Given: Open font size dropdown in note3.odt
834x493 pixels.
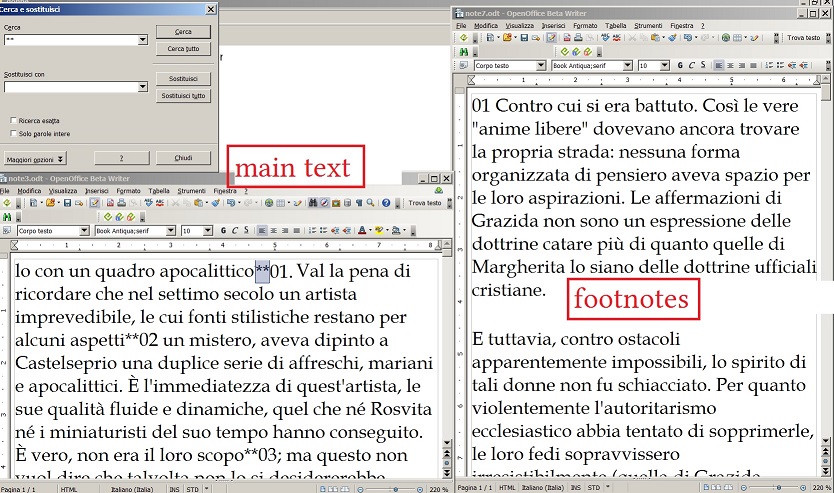Looking at the screenshot, I should (x=207, y=230).
